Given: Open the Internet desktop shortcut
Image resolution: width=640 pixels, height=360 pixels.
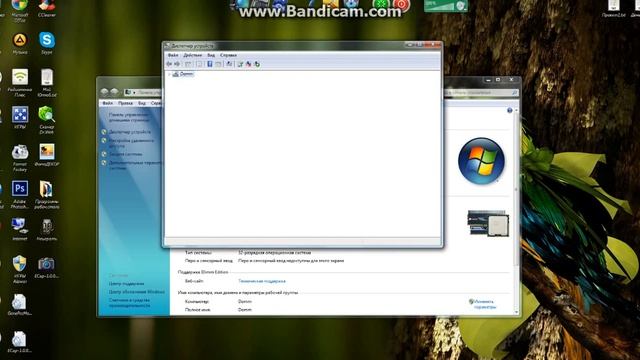Looking at the screenshot, I should (x=20, y=229).
